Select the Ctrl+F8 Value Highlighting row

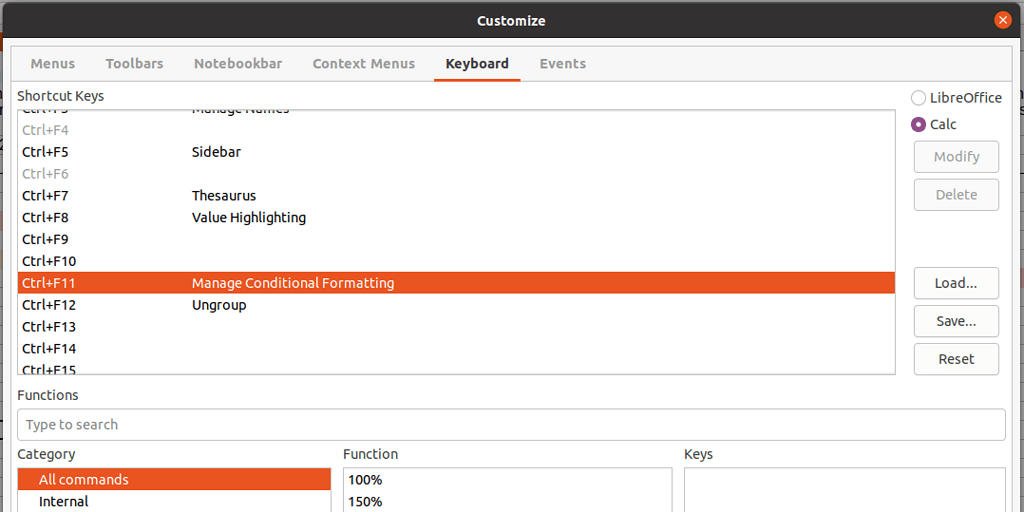(248, 218)
